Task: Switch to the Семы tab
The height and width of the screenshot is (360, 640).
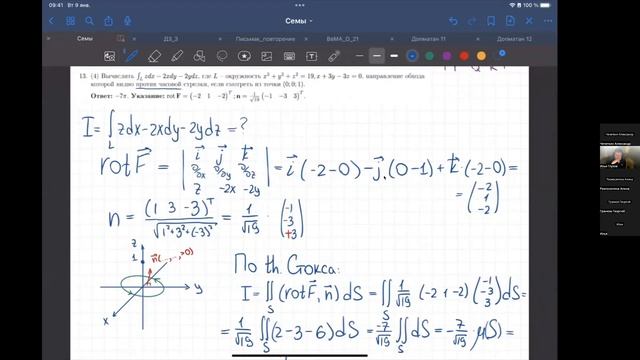Action: click(84, 38)
